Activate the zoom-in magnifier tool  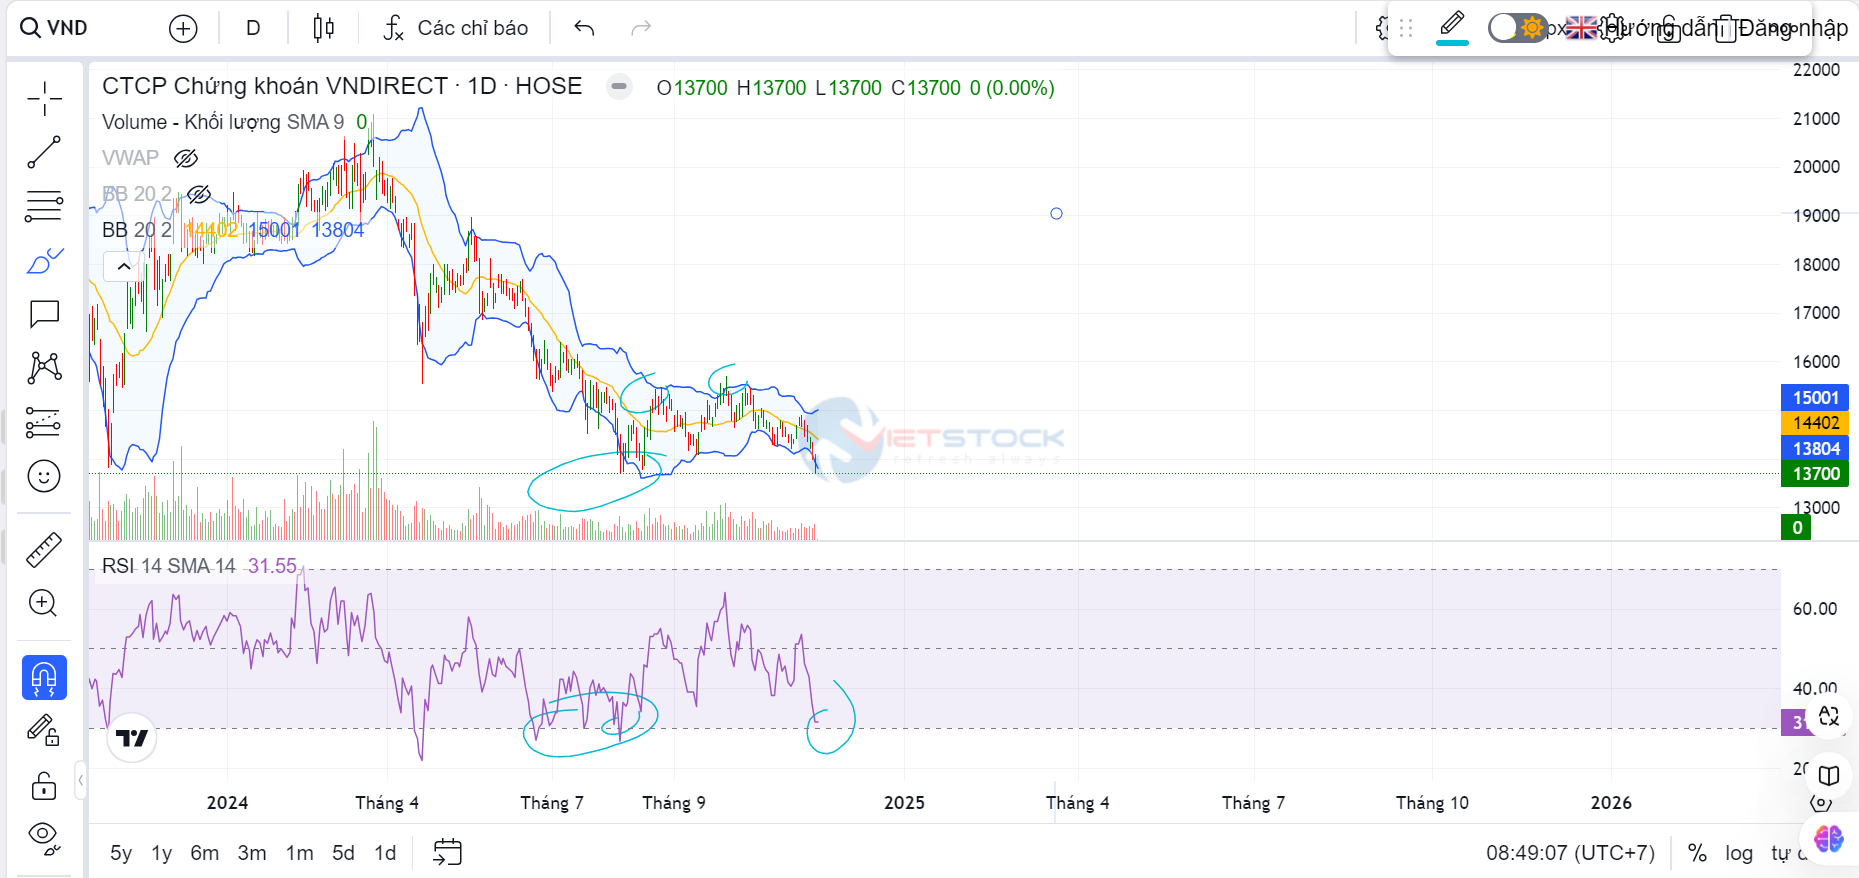pos(44,603)
